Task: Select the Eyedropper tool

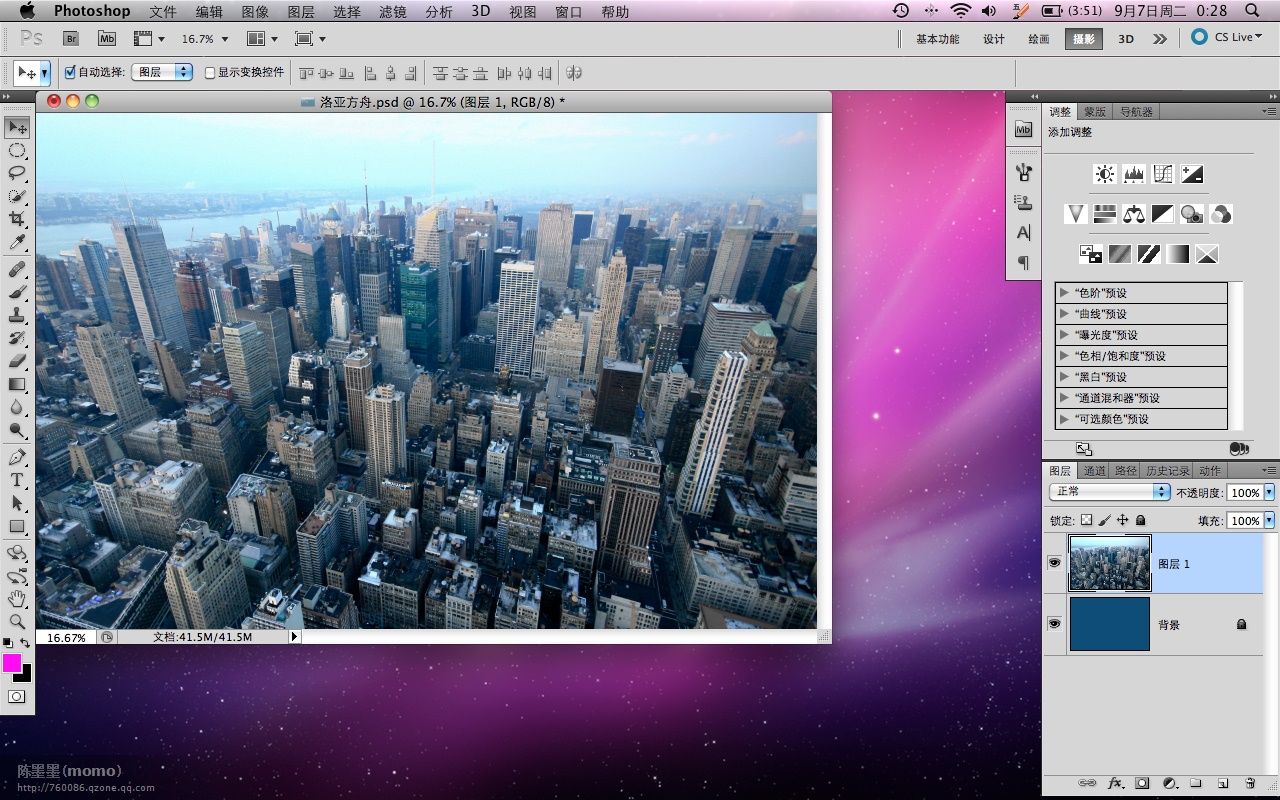Action: (17, 242)
